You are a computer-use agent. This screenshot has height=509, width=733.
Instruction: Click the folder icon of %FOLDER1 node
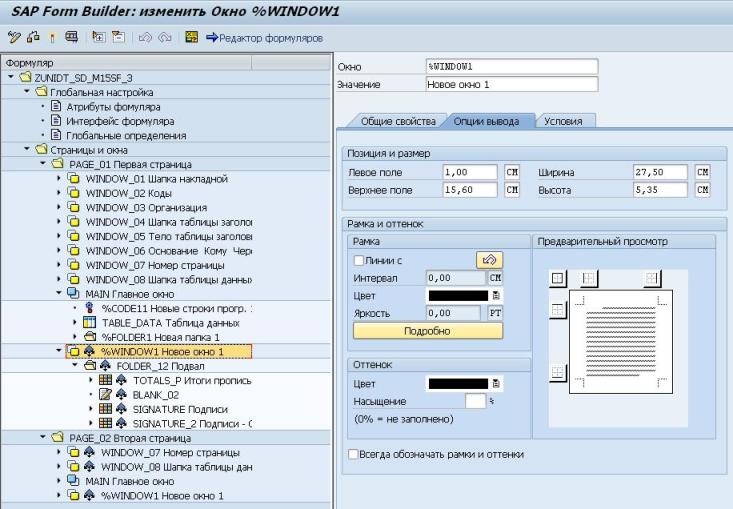pyautogui.click(x=90, y=337)
